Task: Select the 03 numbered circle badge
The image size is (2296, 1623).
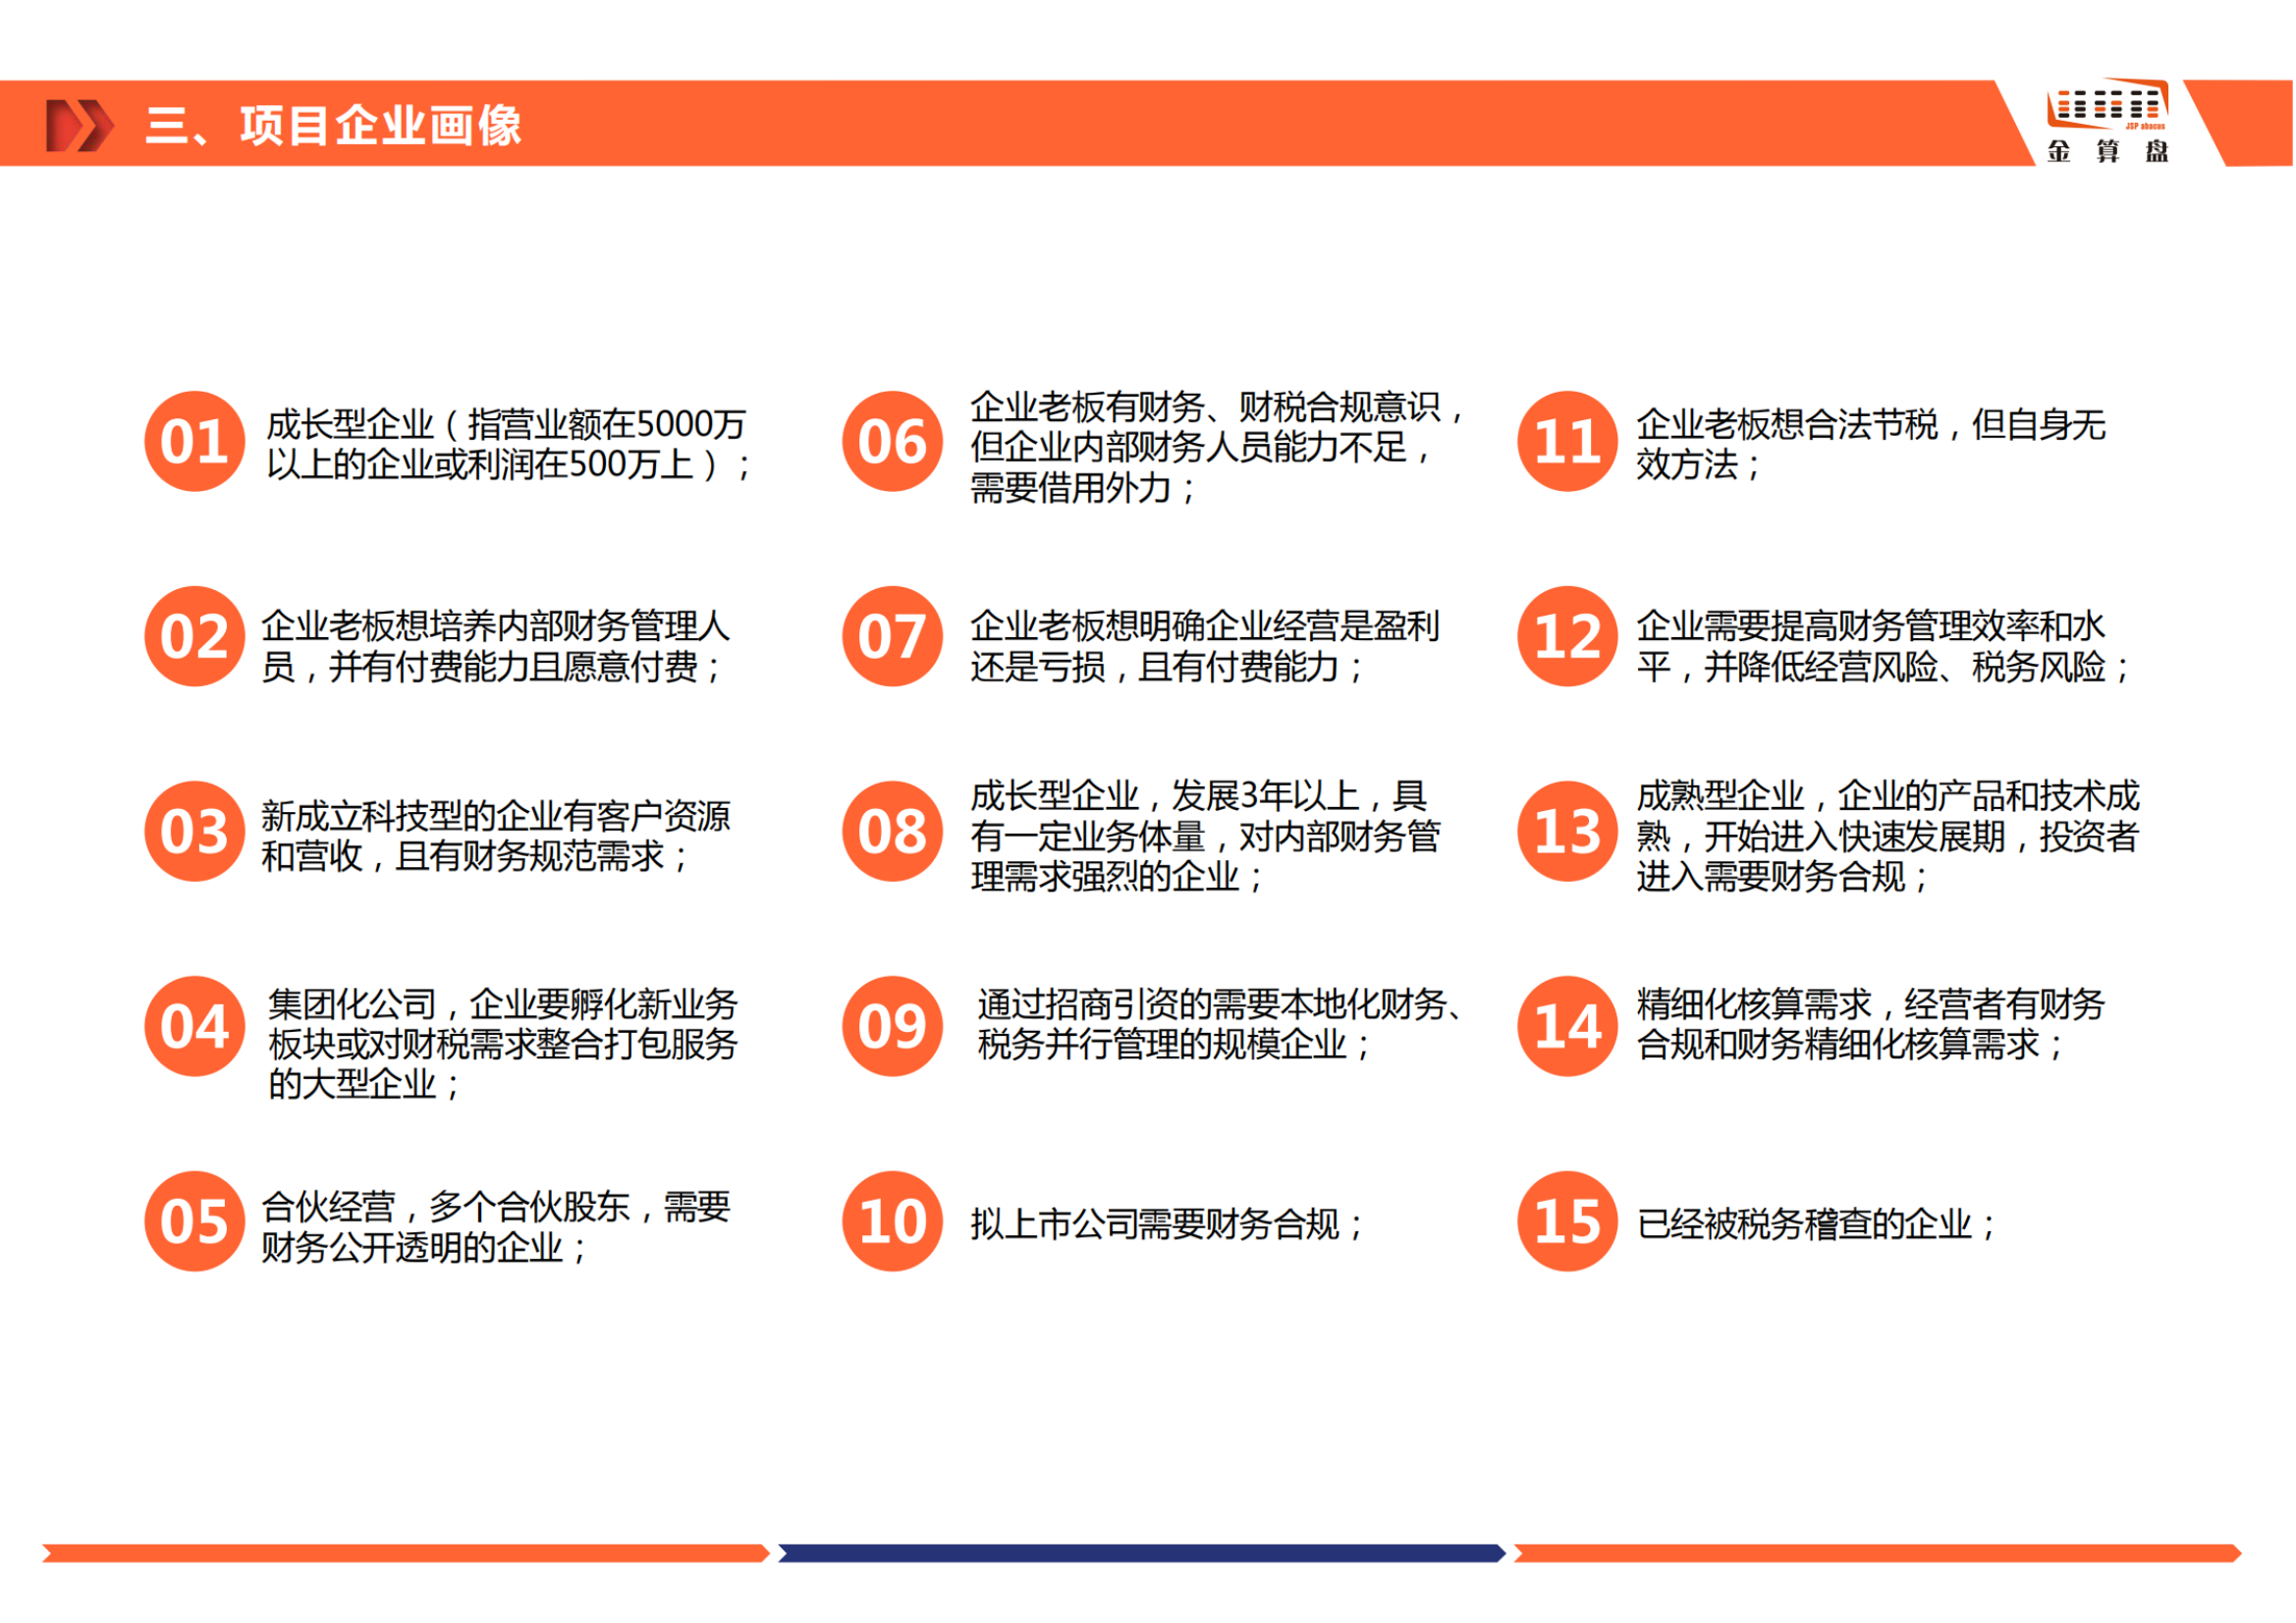Action: click(x=195, y=831)
